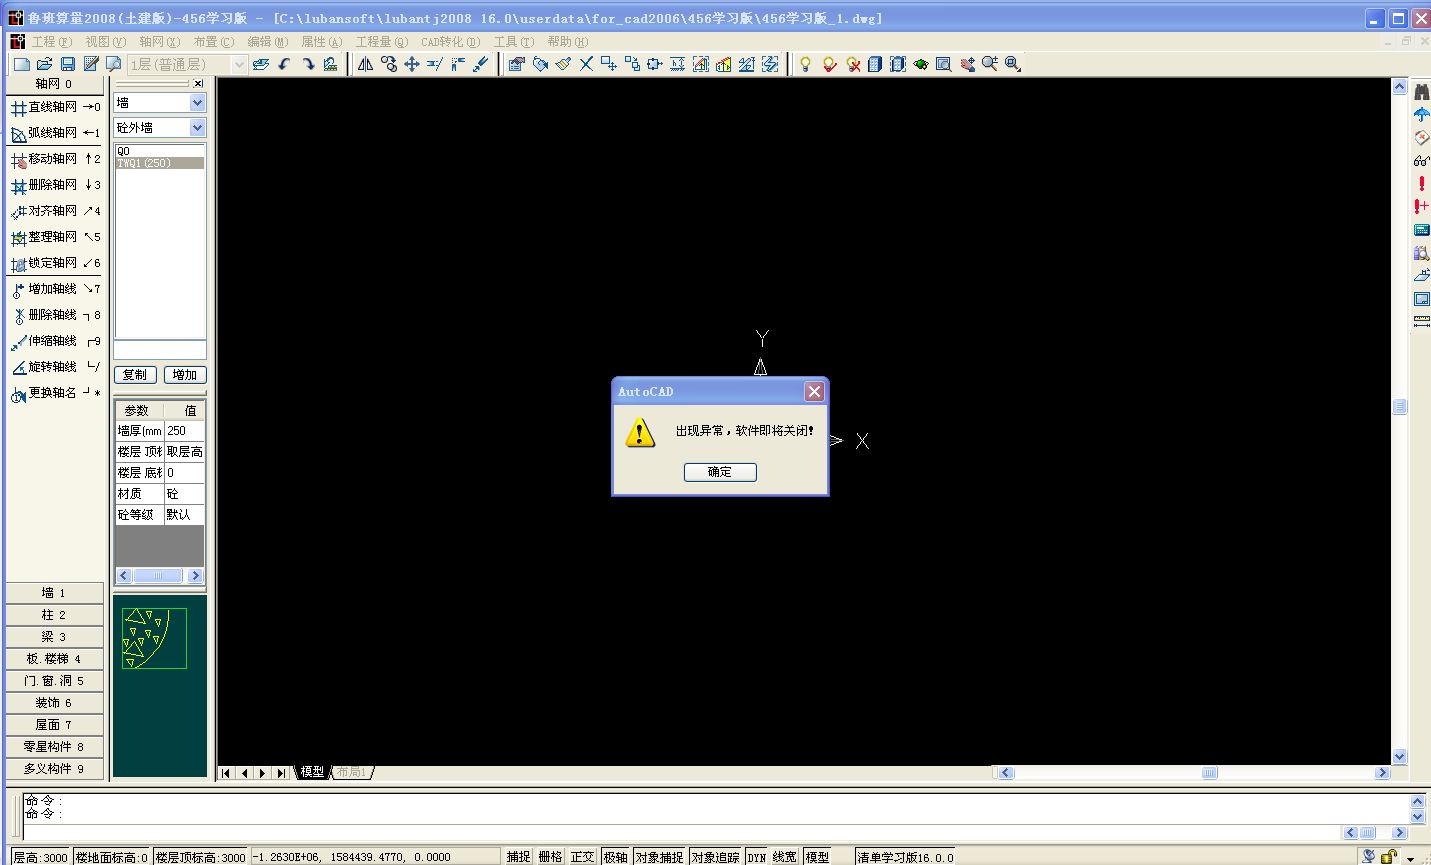Click the binoculars icon on right toolbar
1431x865 pixels.
coord(1421,92)
